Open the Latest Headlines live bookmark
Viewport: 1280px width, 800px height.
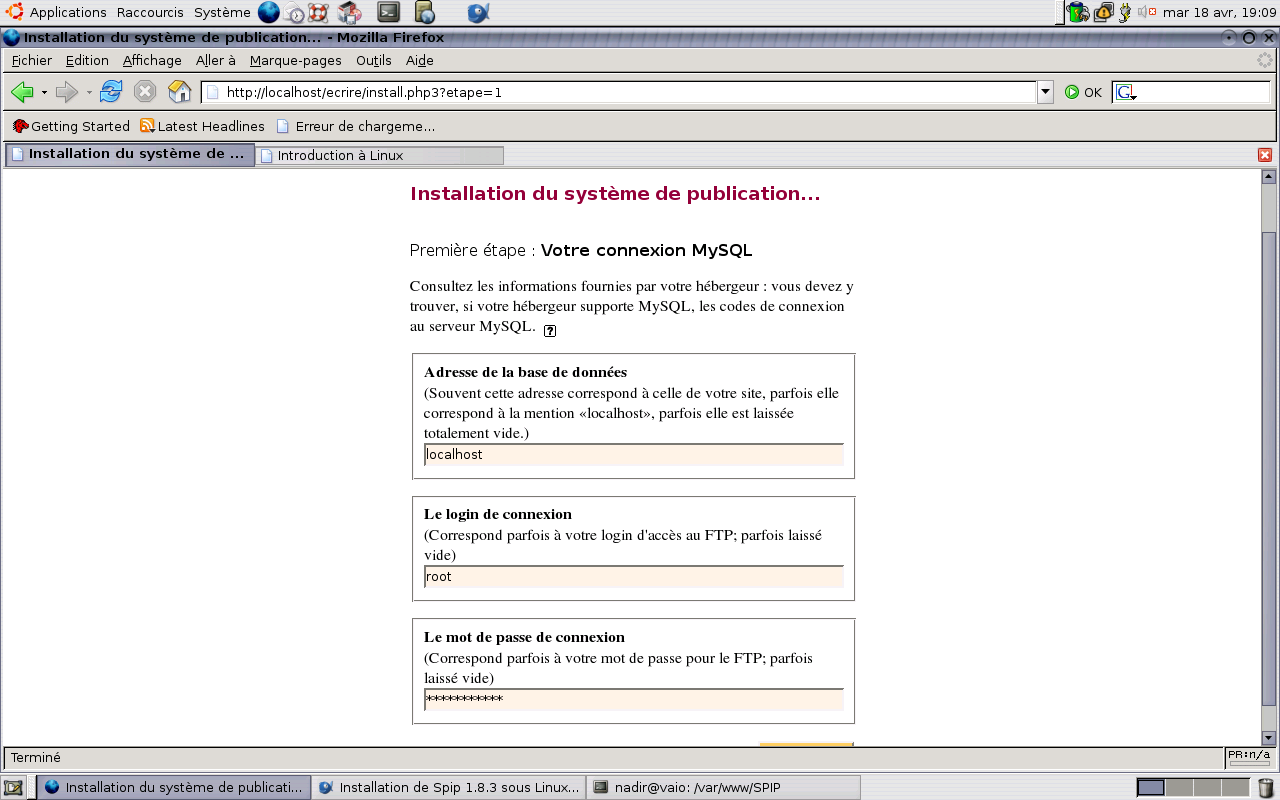coord(202,126)
